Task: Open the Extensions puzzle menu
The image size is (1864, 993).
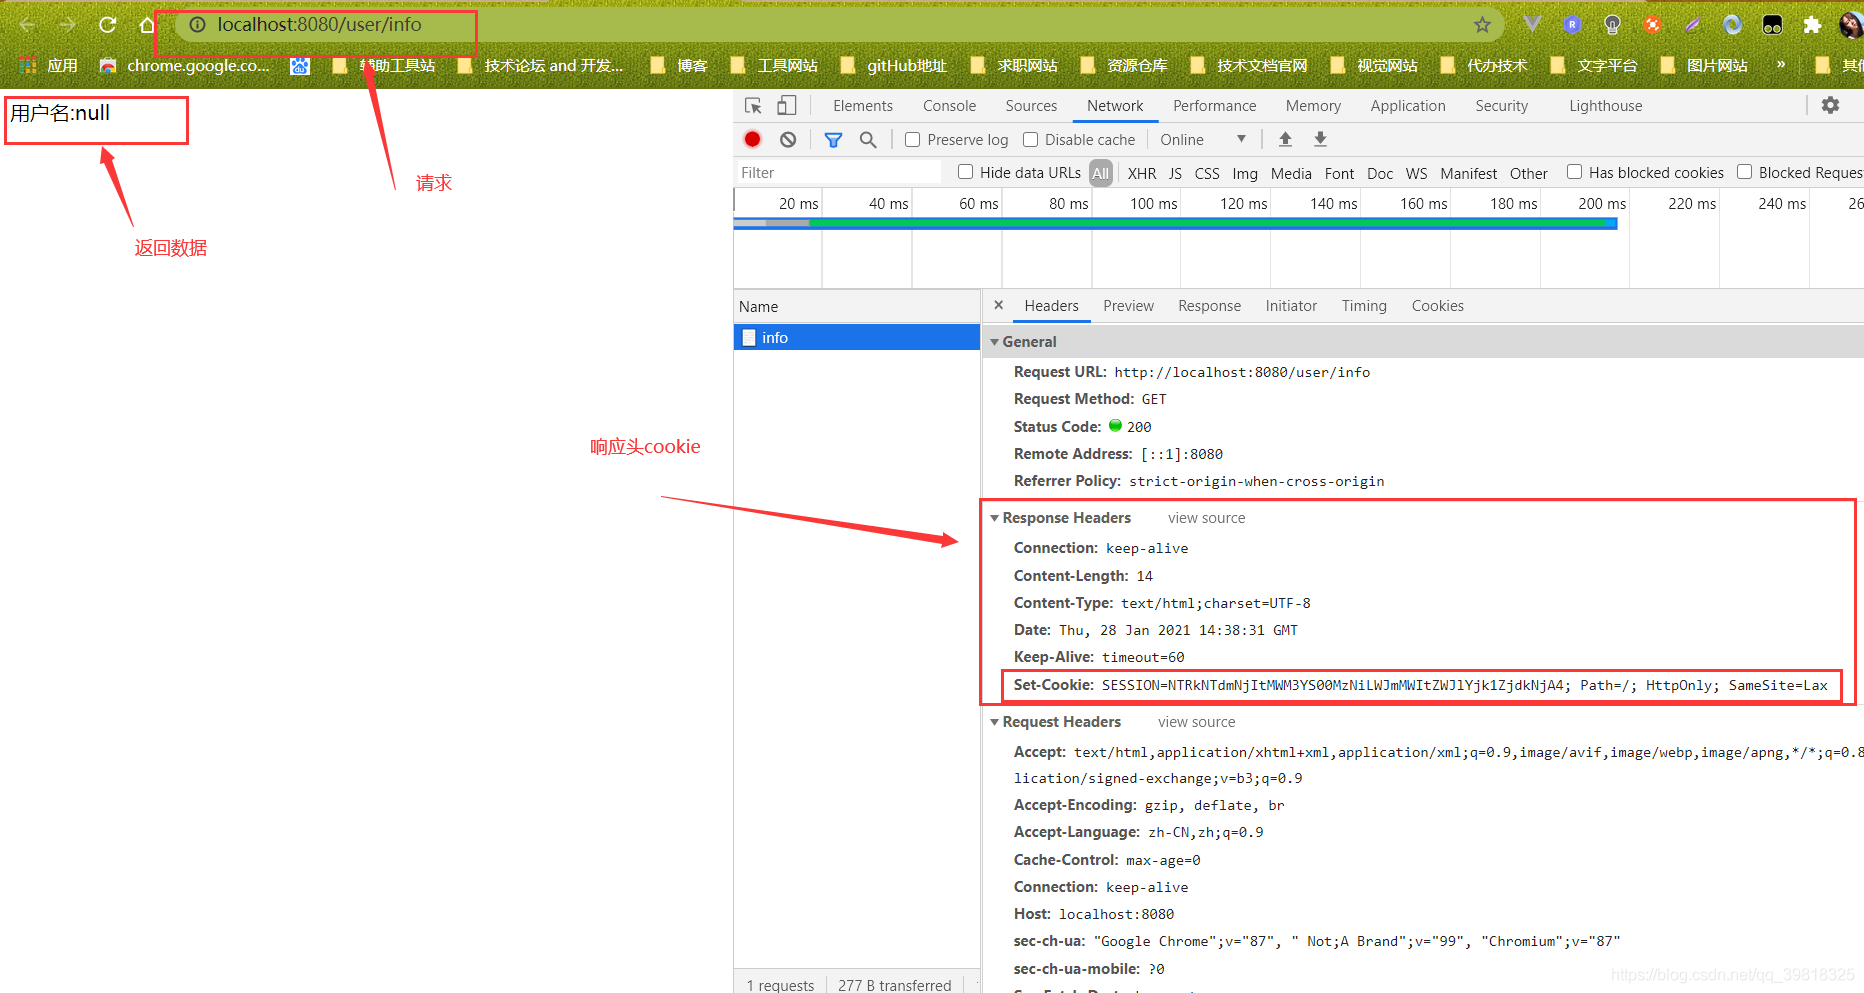Action: coord(1812,25)
